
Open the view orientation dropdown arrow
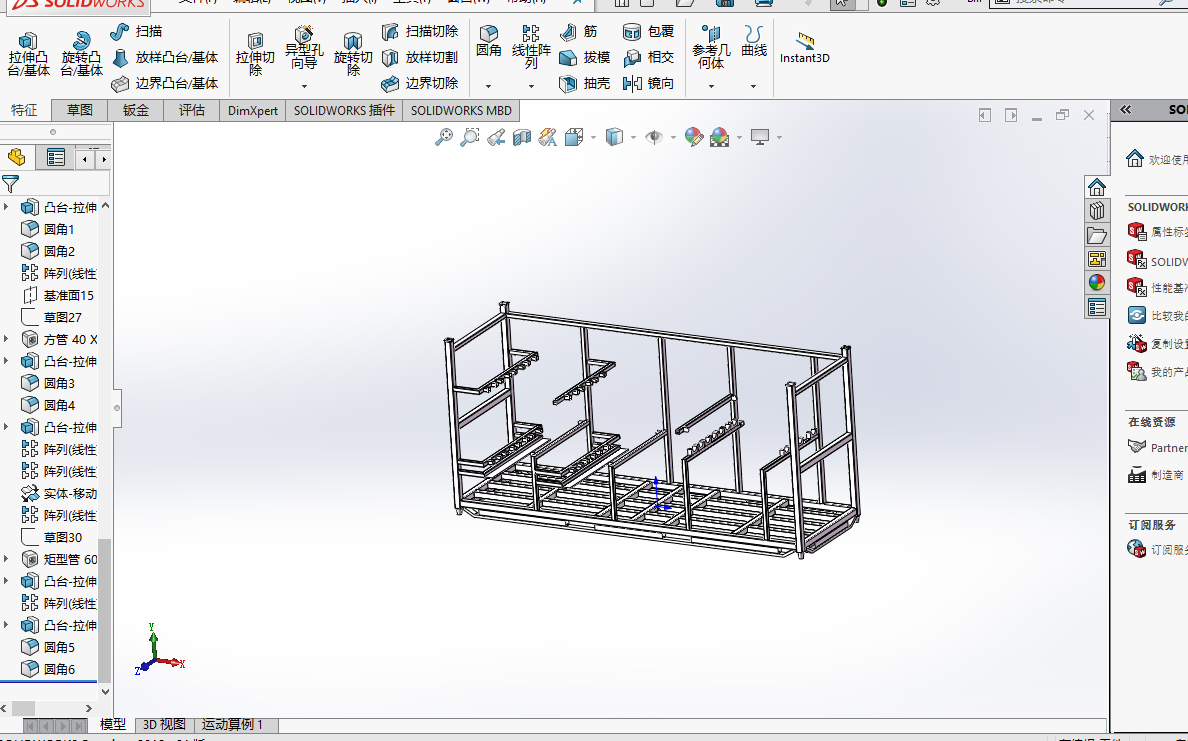pos(592,138)
